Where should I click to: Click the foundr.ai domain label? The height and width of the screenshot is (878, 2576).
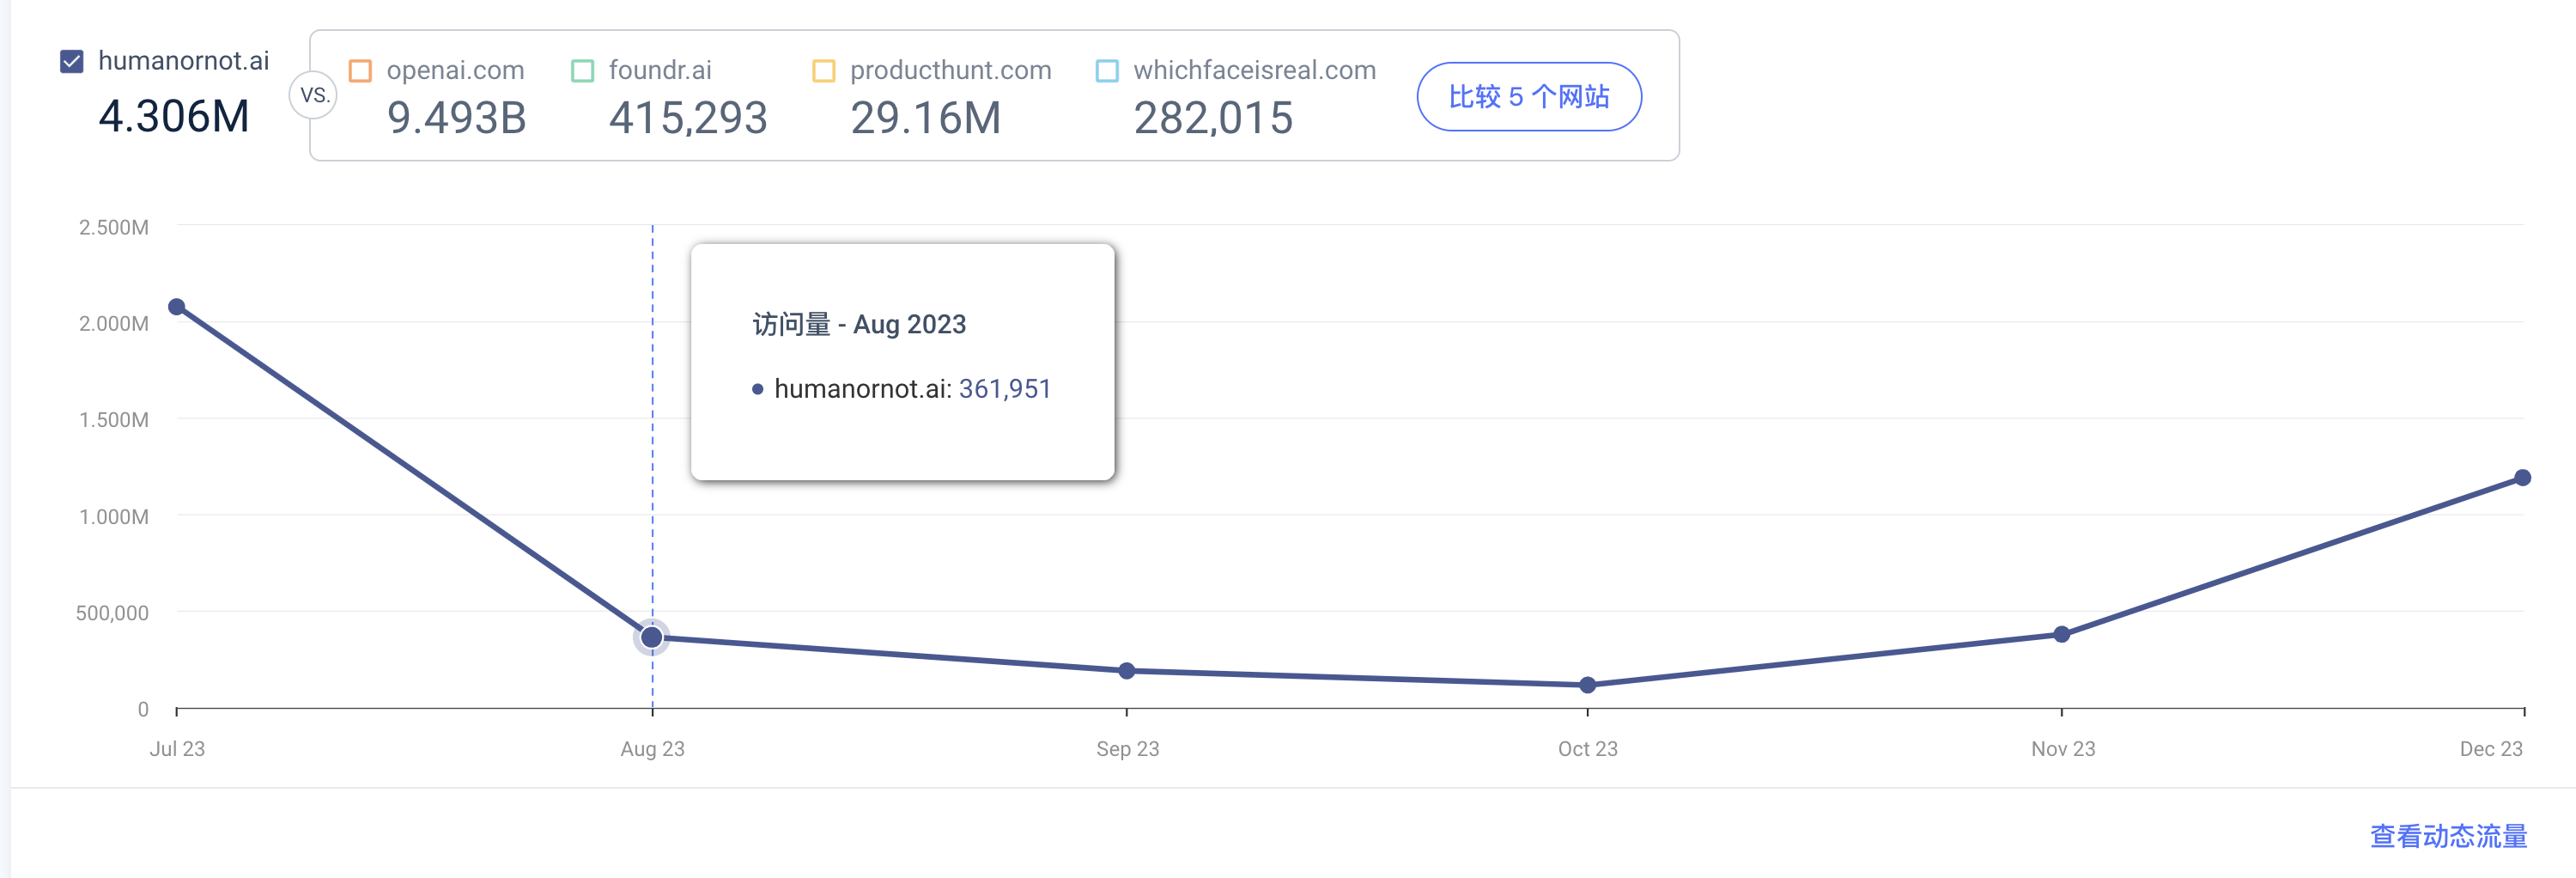(660, 70)
